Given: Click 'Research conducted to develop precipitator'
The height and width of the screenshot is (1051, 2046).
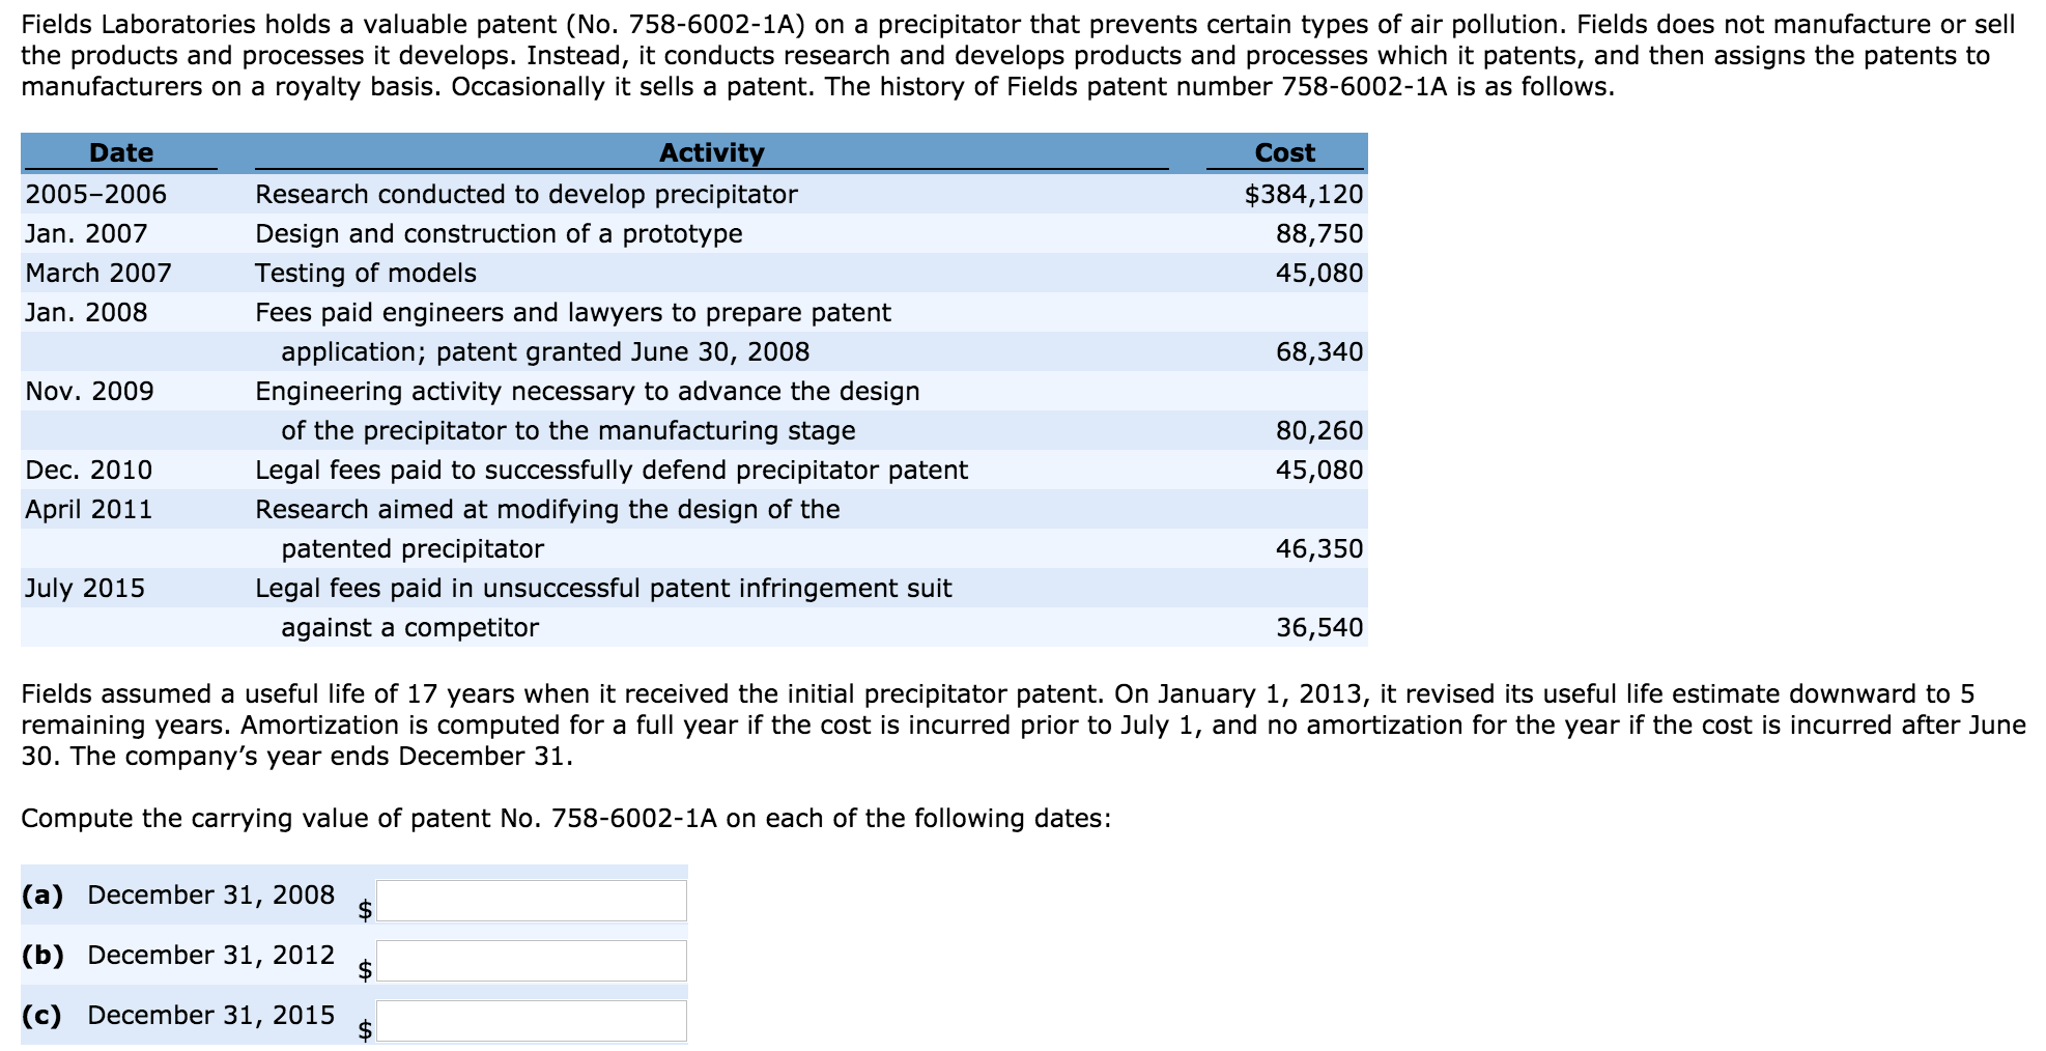Looking at the screenshot, I should pyautogui.click(x=526, y=194).
